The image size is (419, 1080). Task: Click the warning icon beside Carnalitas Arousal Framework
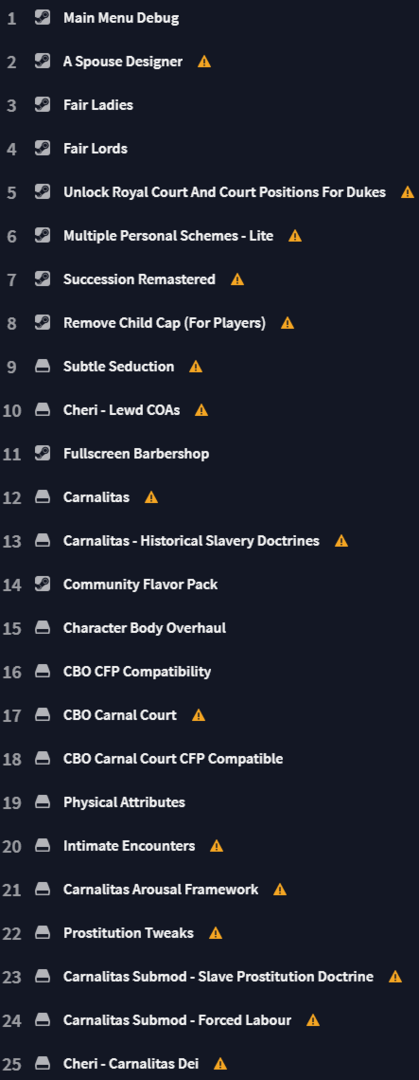(x=280, y=889)
